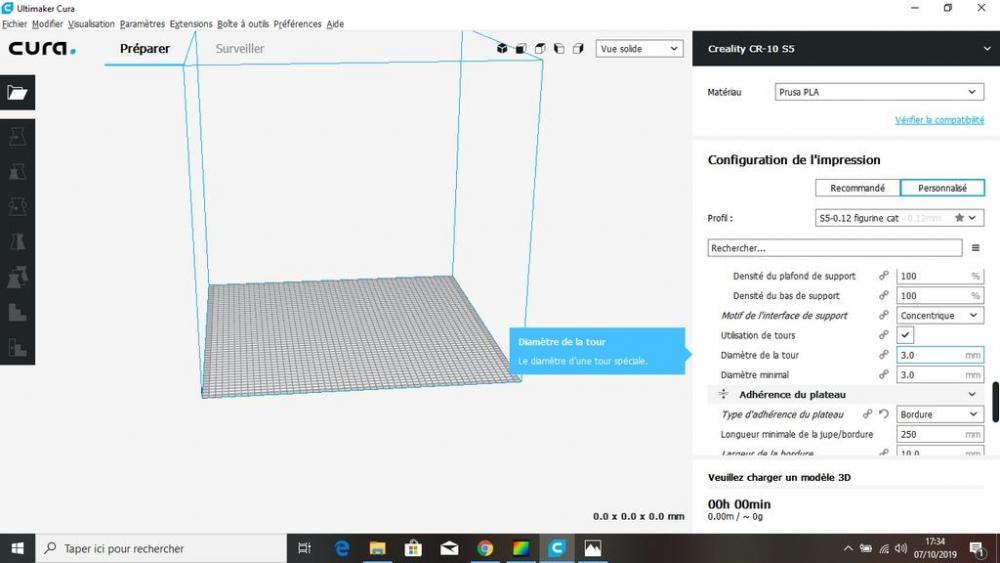Click the last sidebar tool icon

[17, 347]
